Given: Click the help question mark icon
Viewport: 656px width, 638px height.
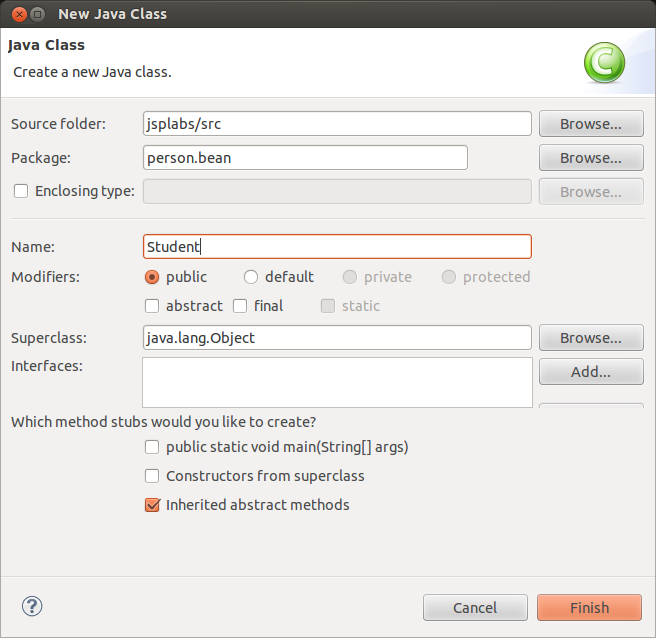Looking at the screenshot, I should (x=32, y=606).
